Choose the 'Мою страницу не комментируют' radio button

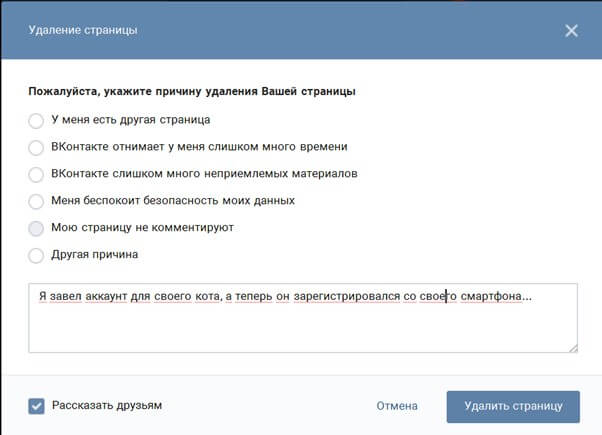[x=36, y=228]
